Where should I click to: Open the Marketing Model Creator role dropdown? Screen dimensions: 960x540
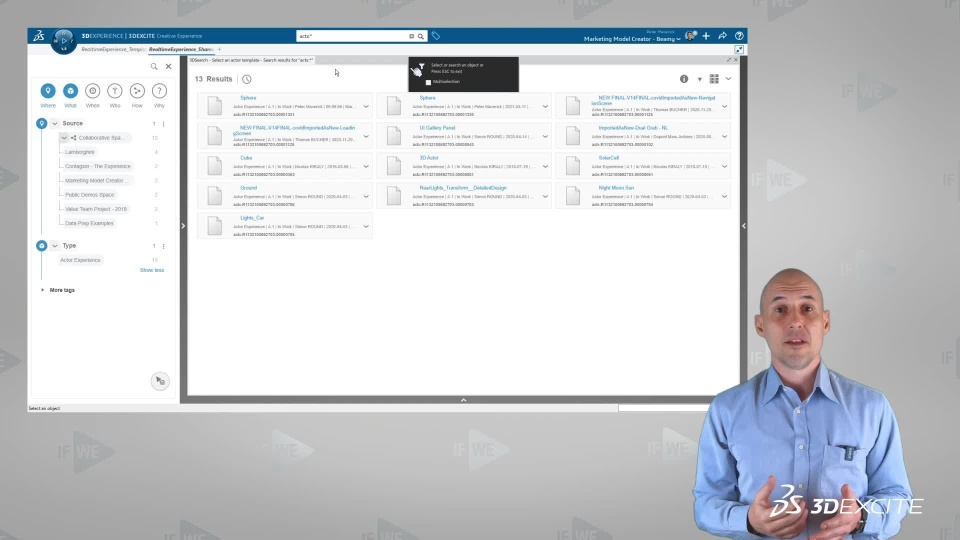[632, 39]
